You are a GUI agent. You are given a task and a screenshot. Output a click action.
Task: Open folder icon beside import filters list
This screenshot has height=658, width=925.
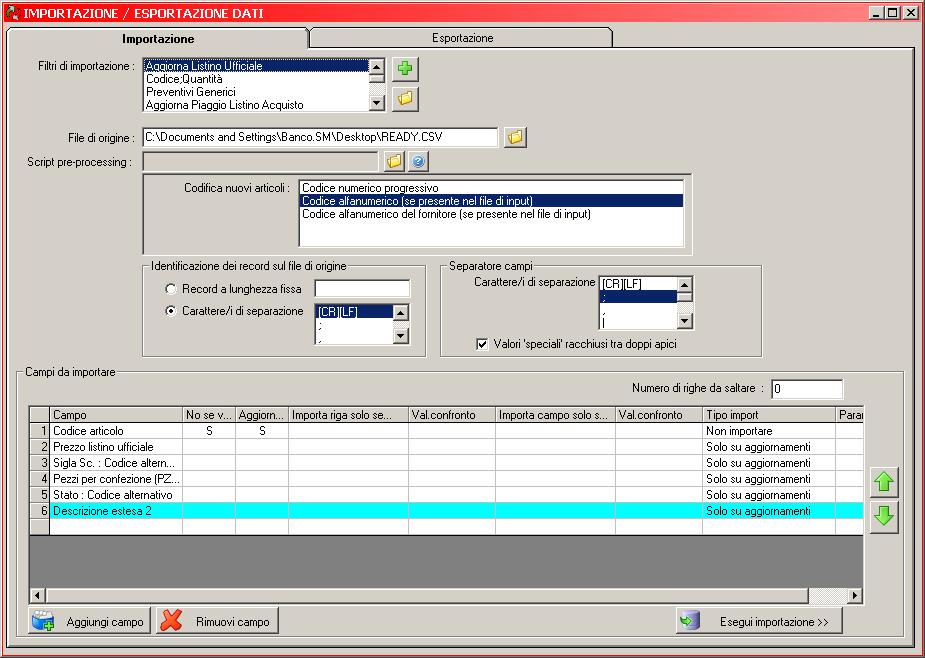(405, 98)
